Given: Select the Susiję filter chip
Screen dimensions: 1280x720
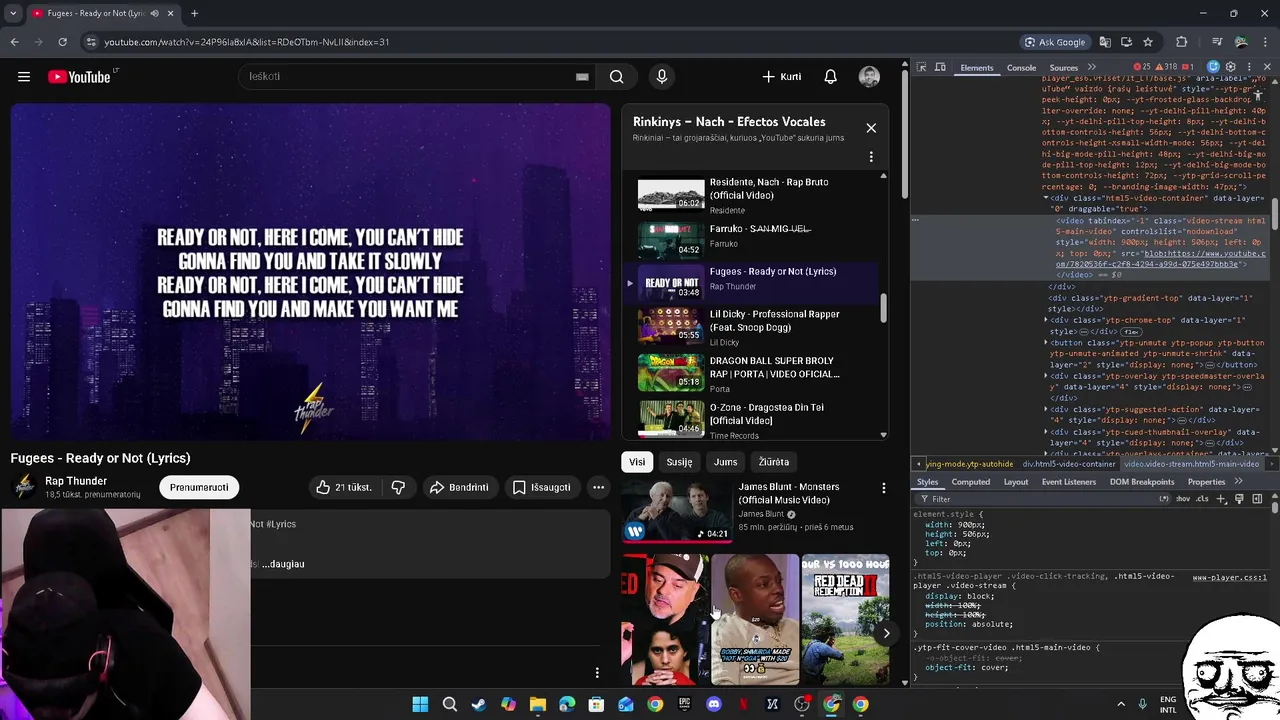Looking at the screenshot, I should (679, 462).
